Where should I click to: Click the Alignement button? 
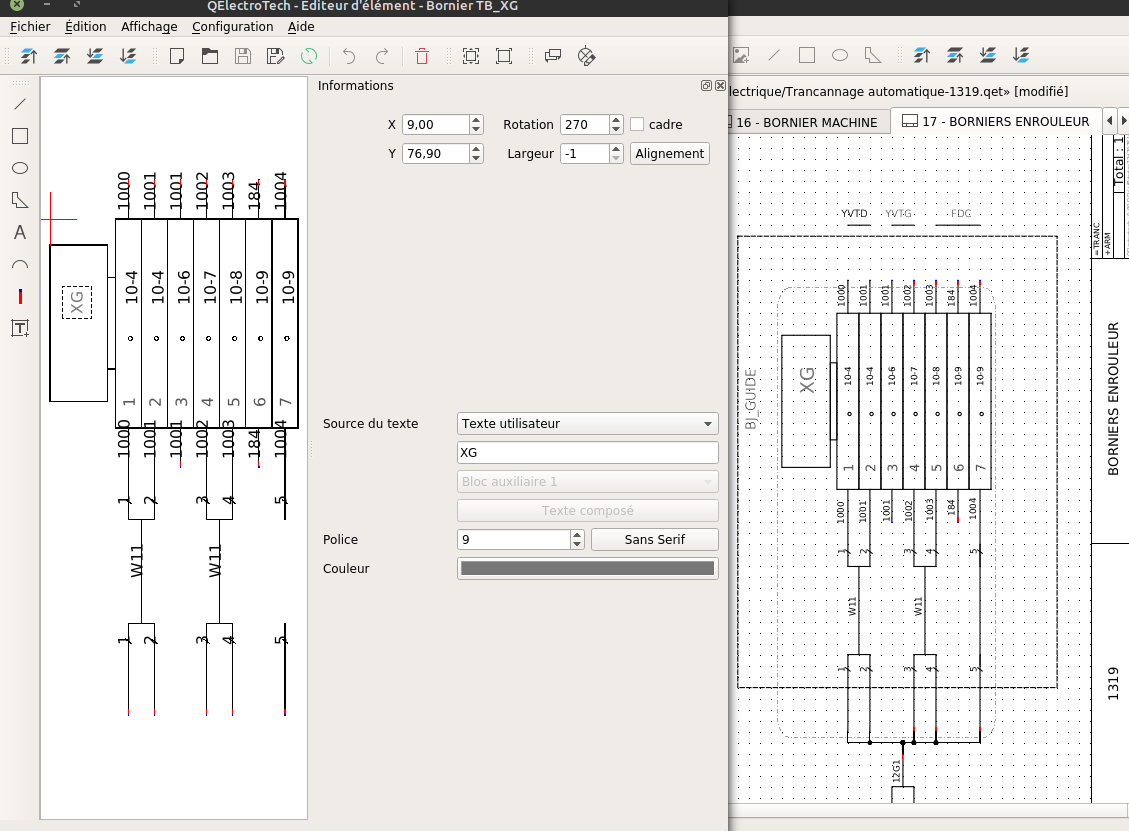pos(670,154)
